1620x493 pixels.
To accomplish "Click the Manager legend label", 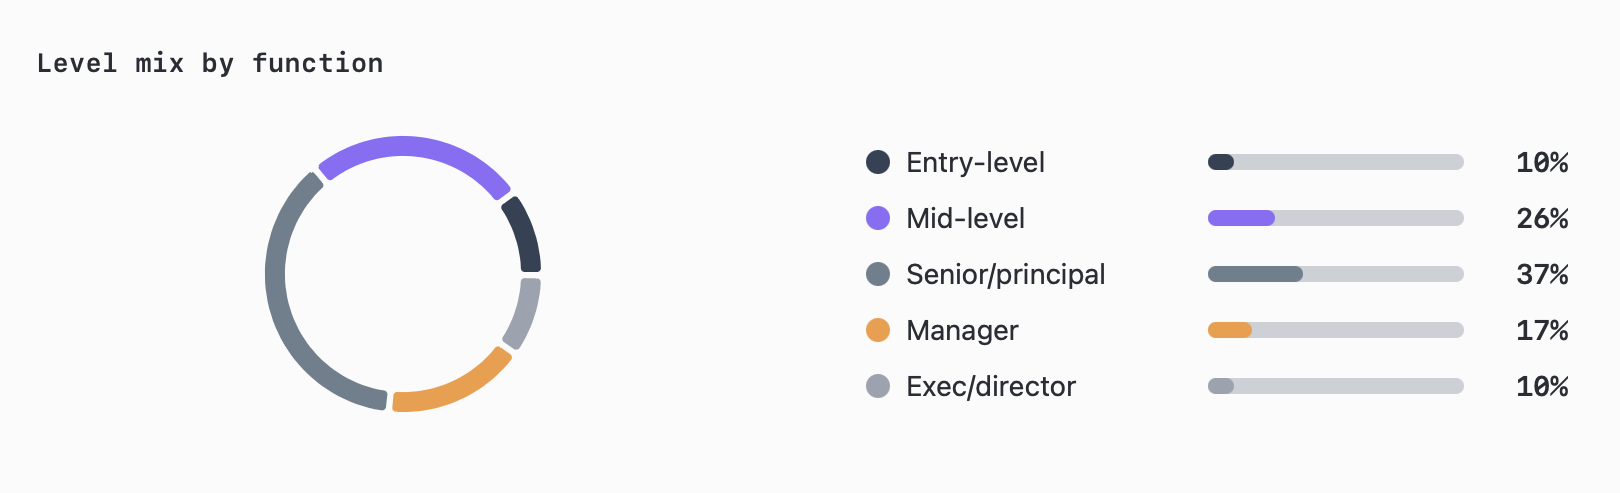I will pos(962,330).
